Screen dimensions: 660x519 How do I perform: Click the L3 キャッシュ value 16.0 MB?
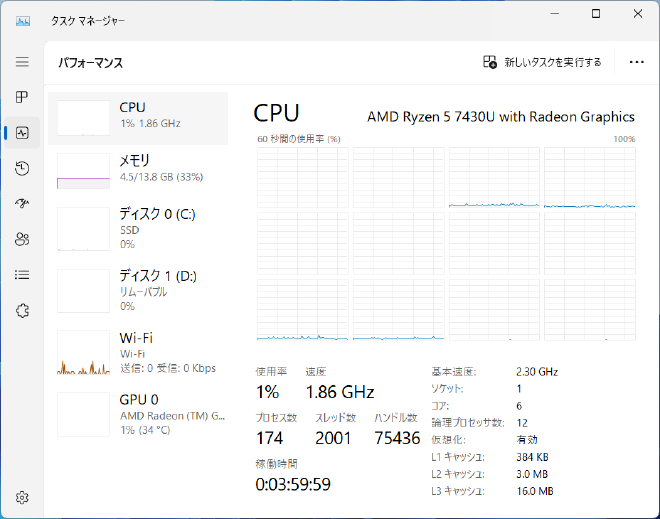coord(535,491)
